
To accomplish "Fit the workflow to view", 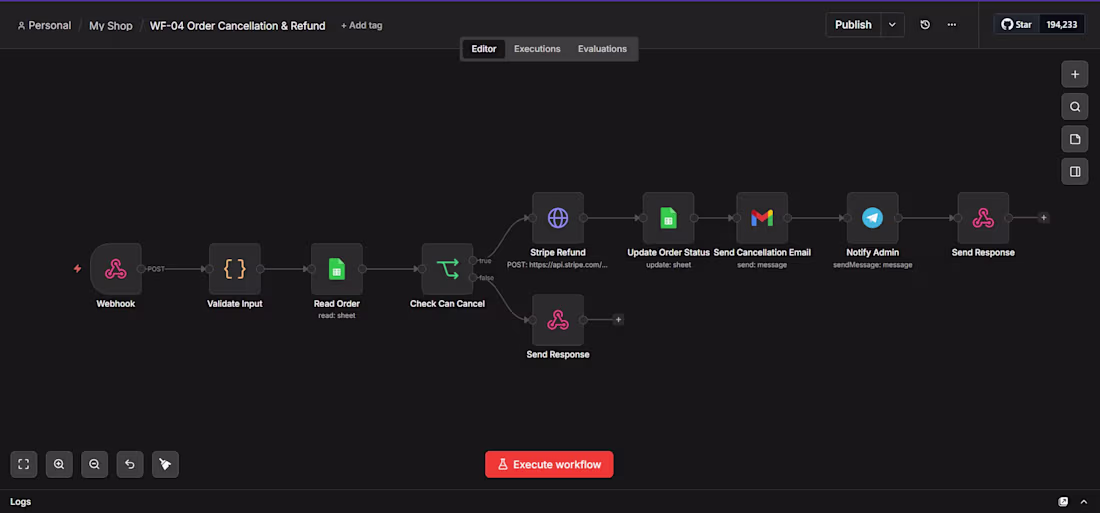I will (24, 464).
